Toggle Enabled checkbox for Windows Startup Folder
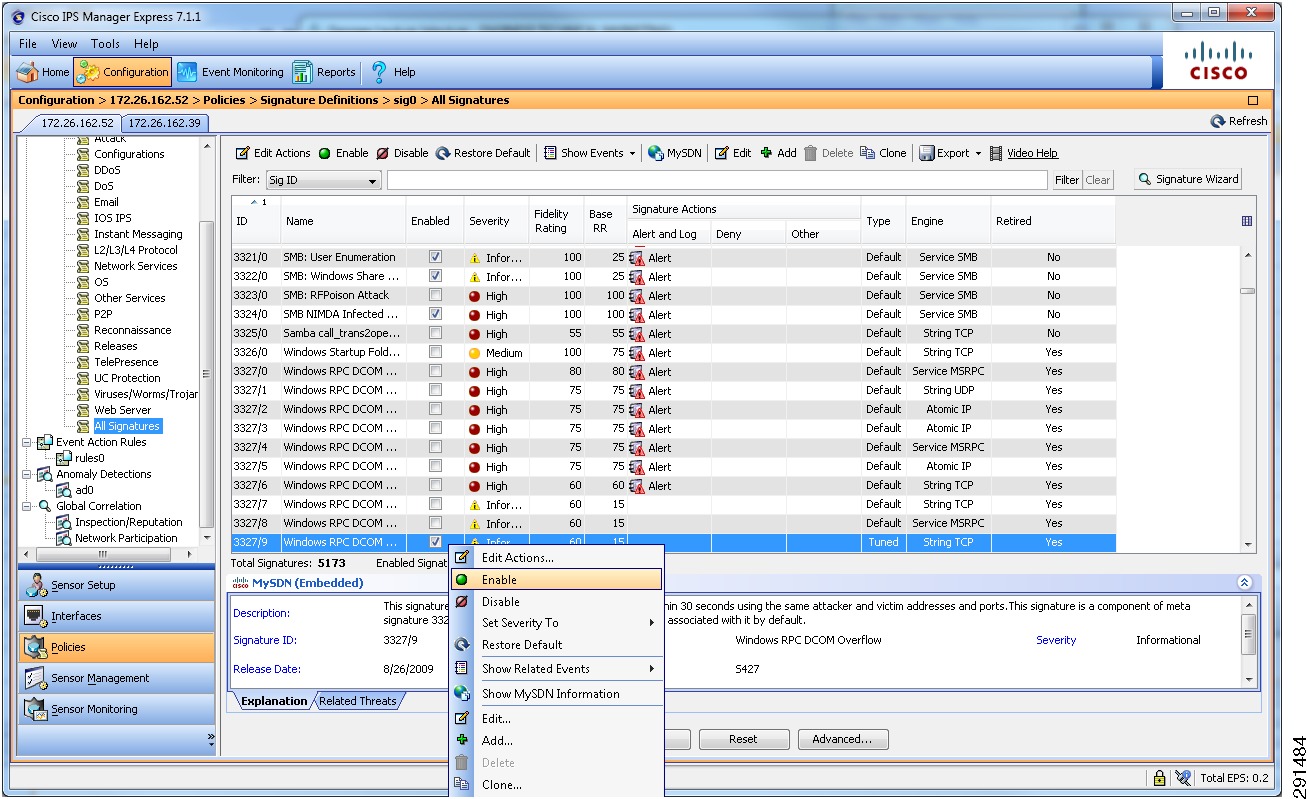 click(x=435, y=352)
